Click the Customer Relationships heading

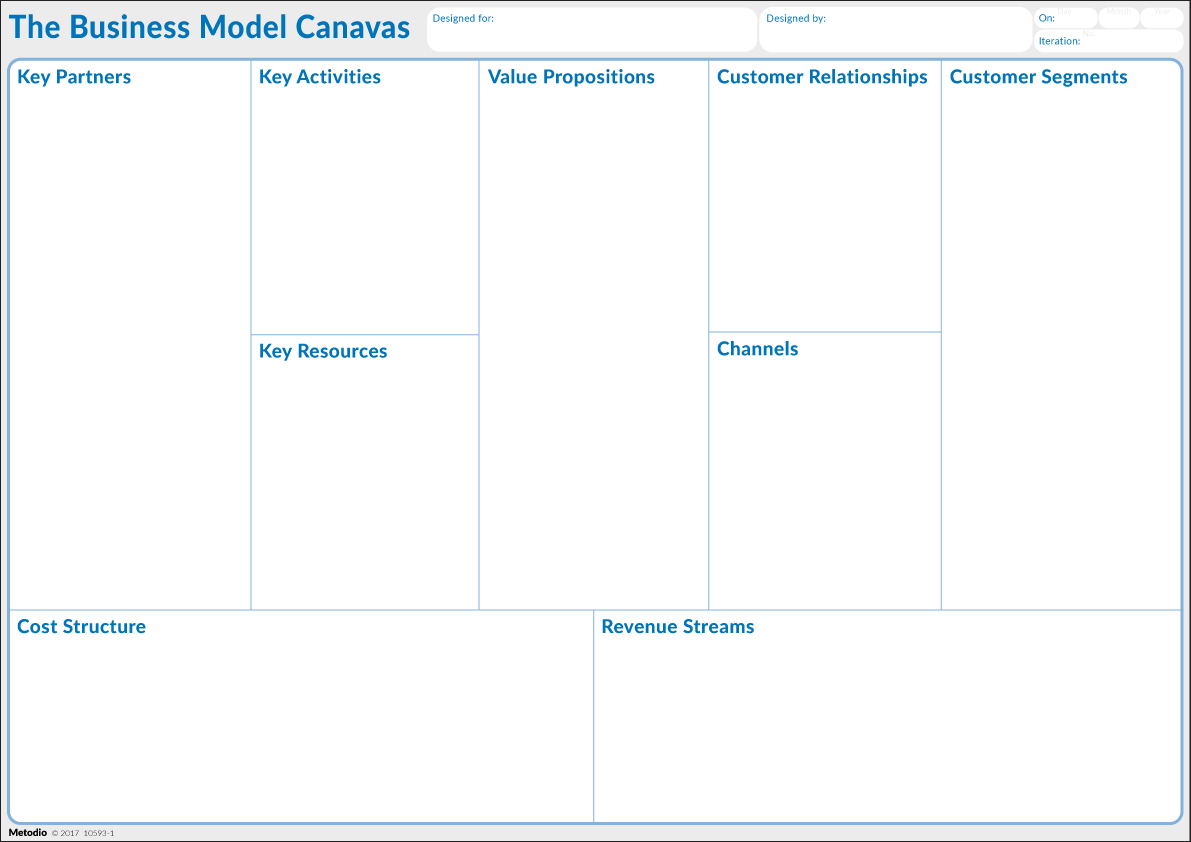click(x=822, y=76)
